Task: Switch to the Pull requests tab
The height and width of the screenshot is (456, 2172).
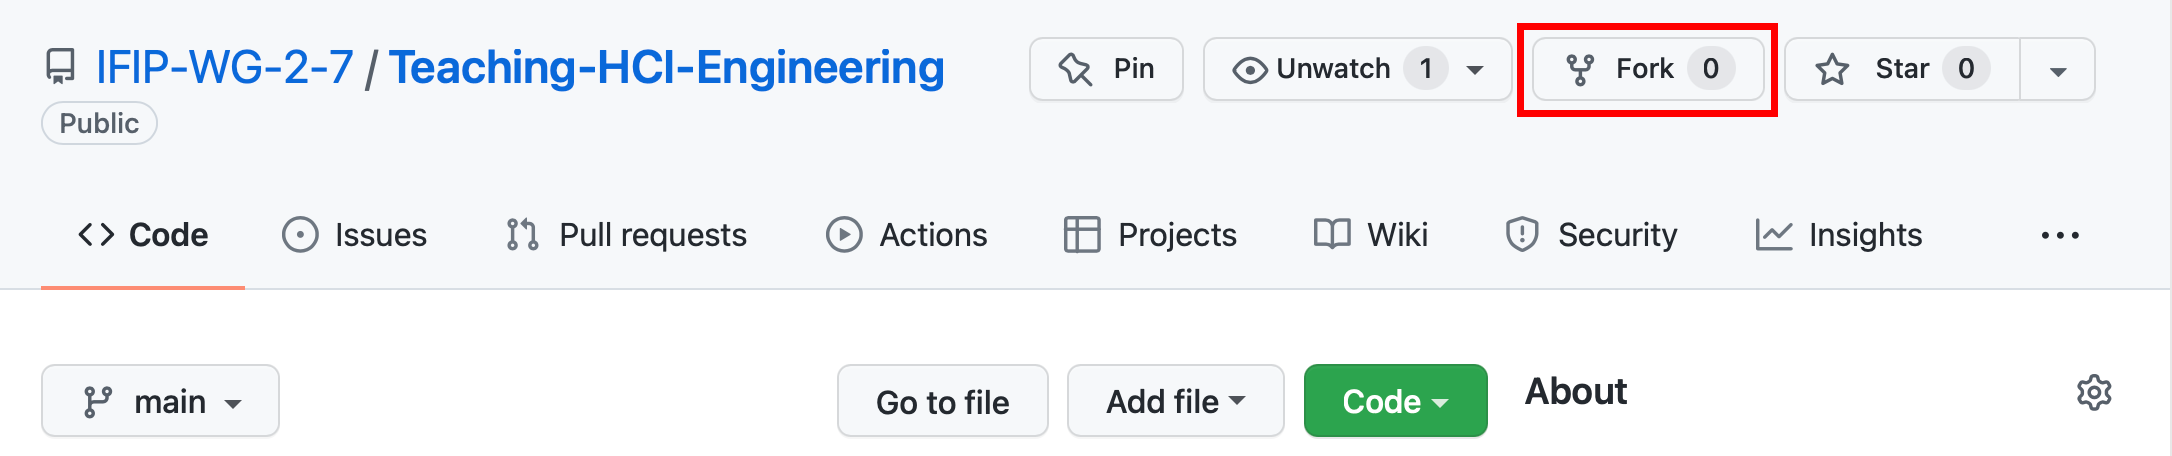Action: click(x=626, y=235)
